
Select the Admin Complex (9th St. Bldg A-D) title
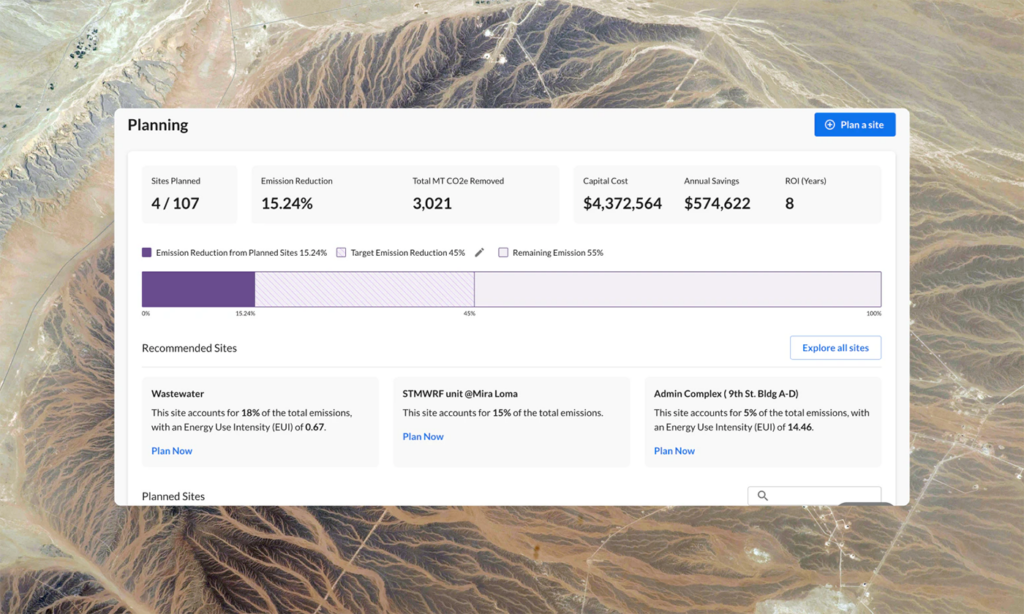tap(726, 394)
